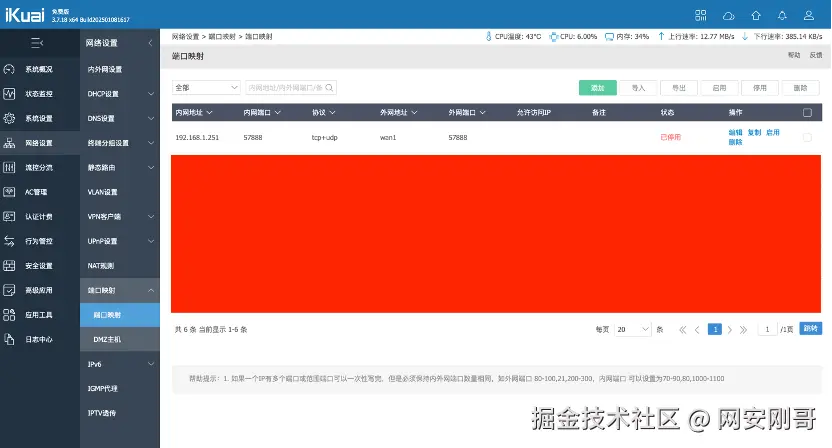Click the 导出 button

679,88
